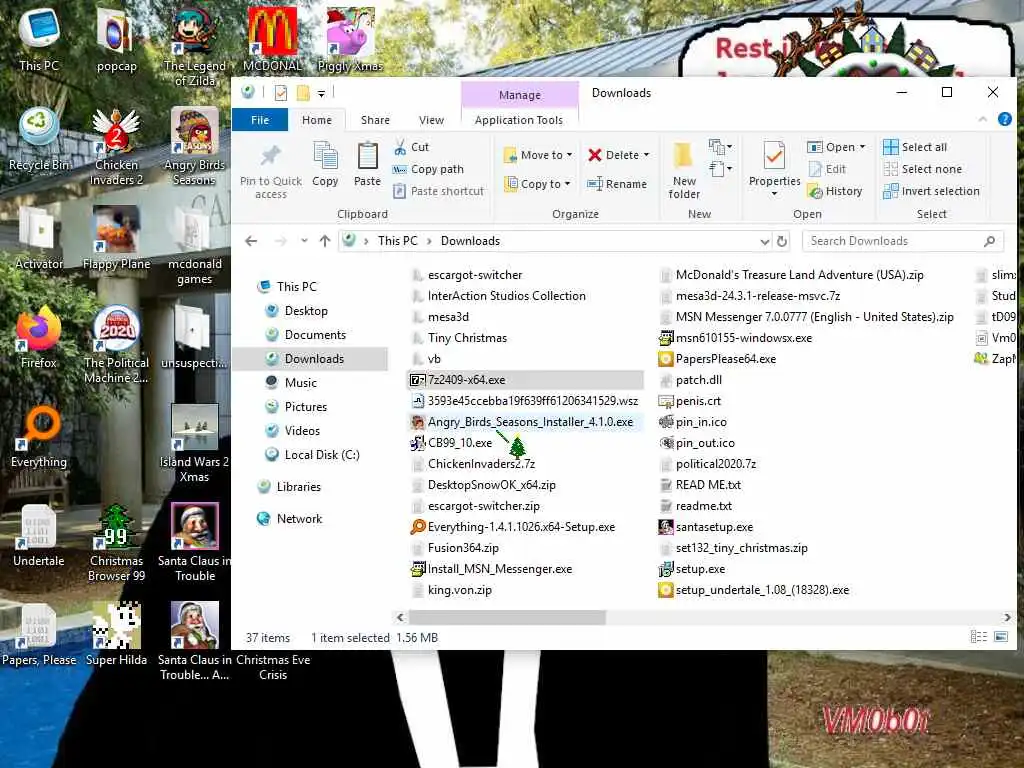Open the Angry Birds Seasons desktop icon

coord(195,146)
